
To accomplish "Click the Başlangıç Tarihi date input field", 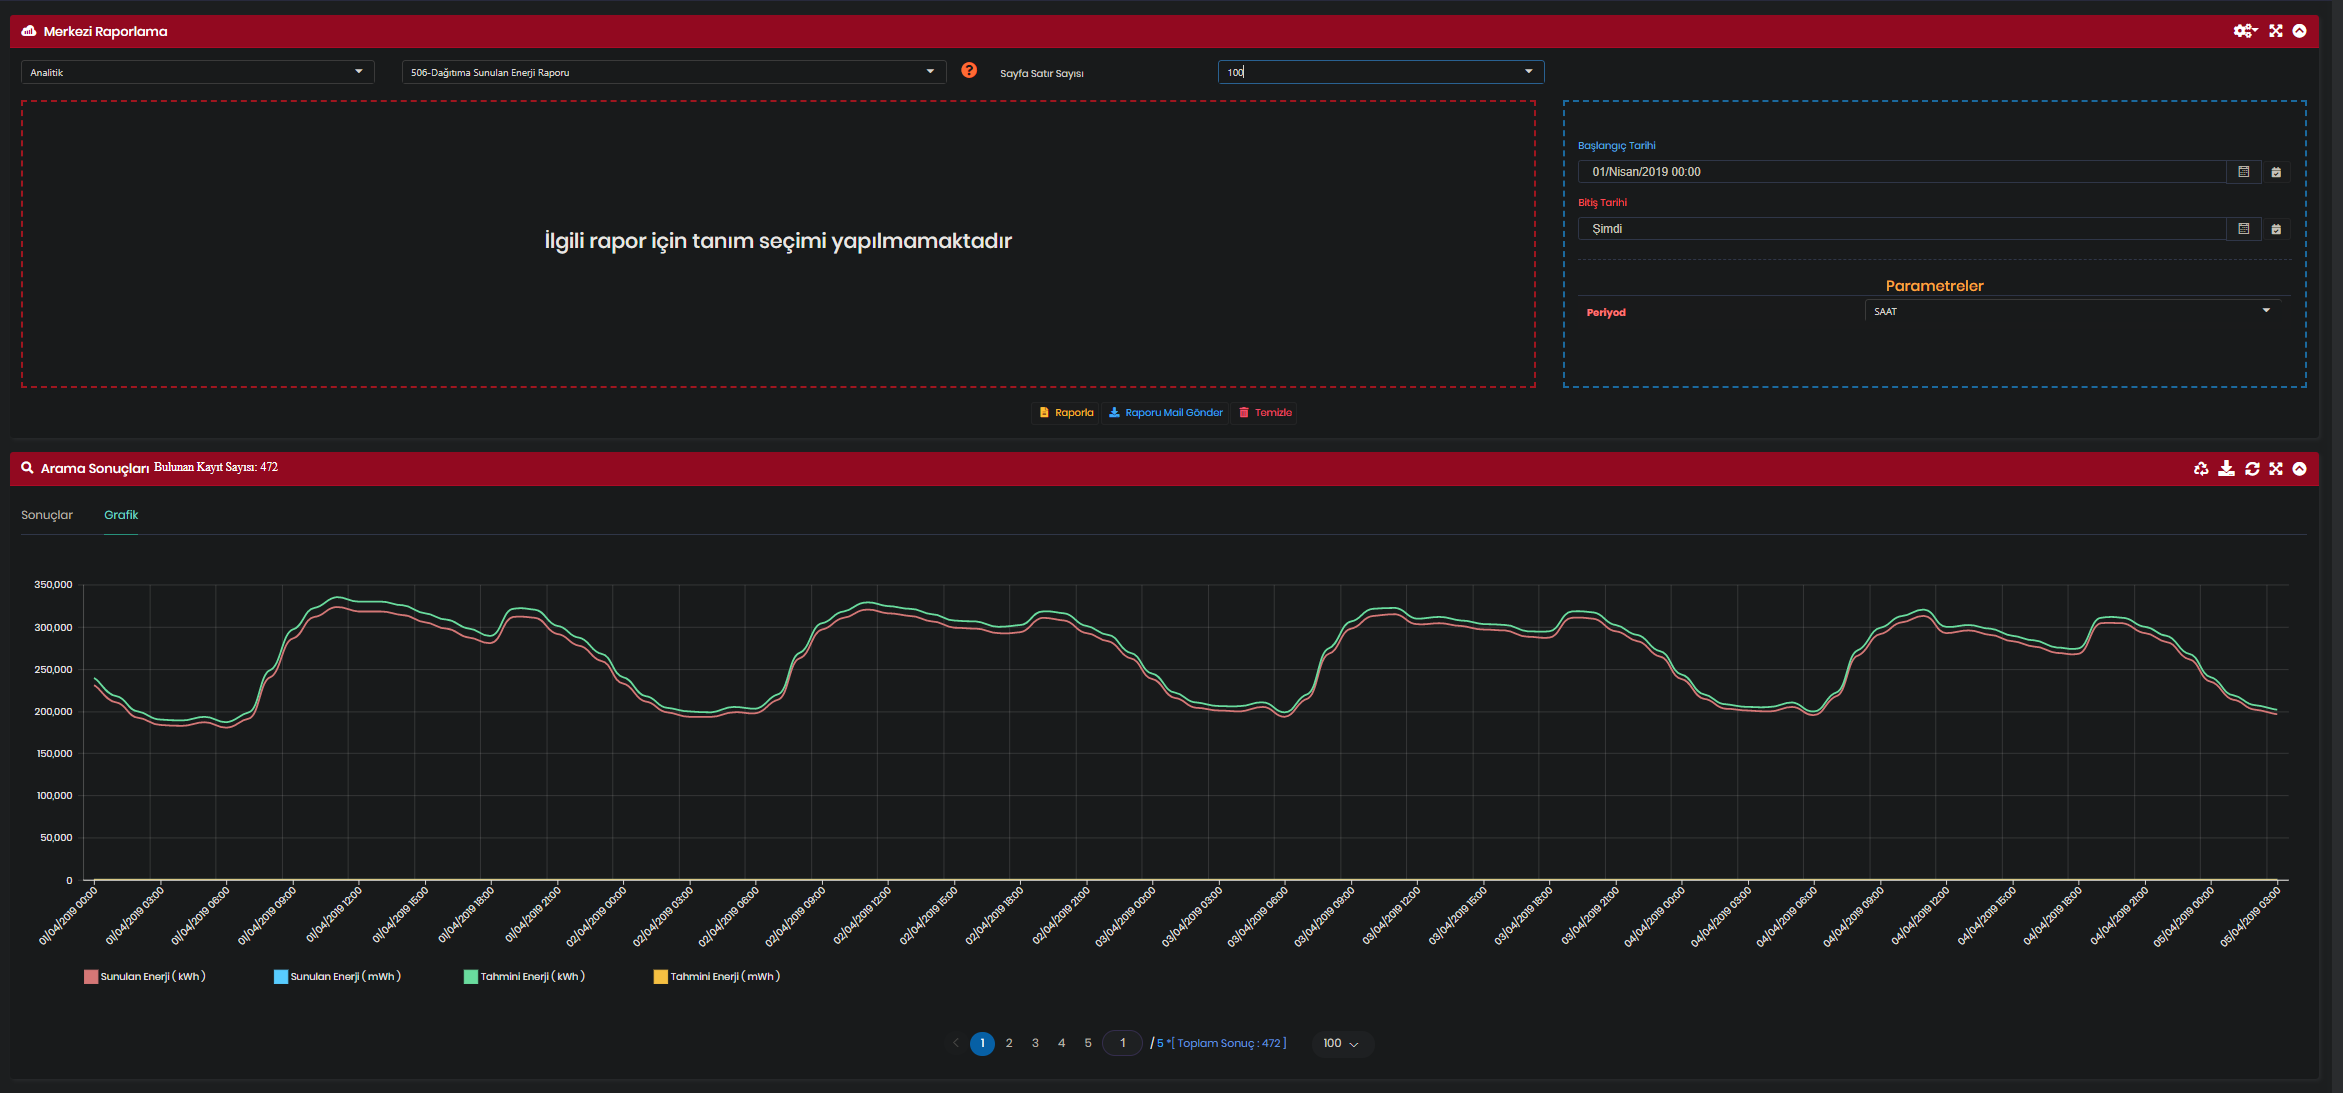I will pos(1902,172).
